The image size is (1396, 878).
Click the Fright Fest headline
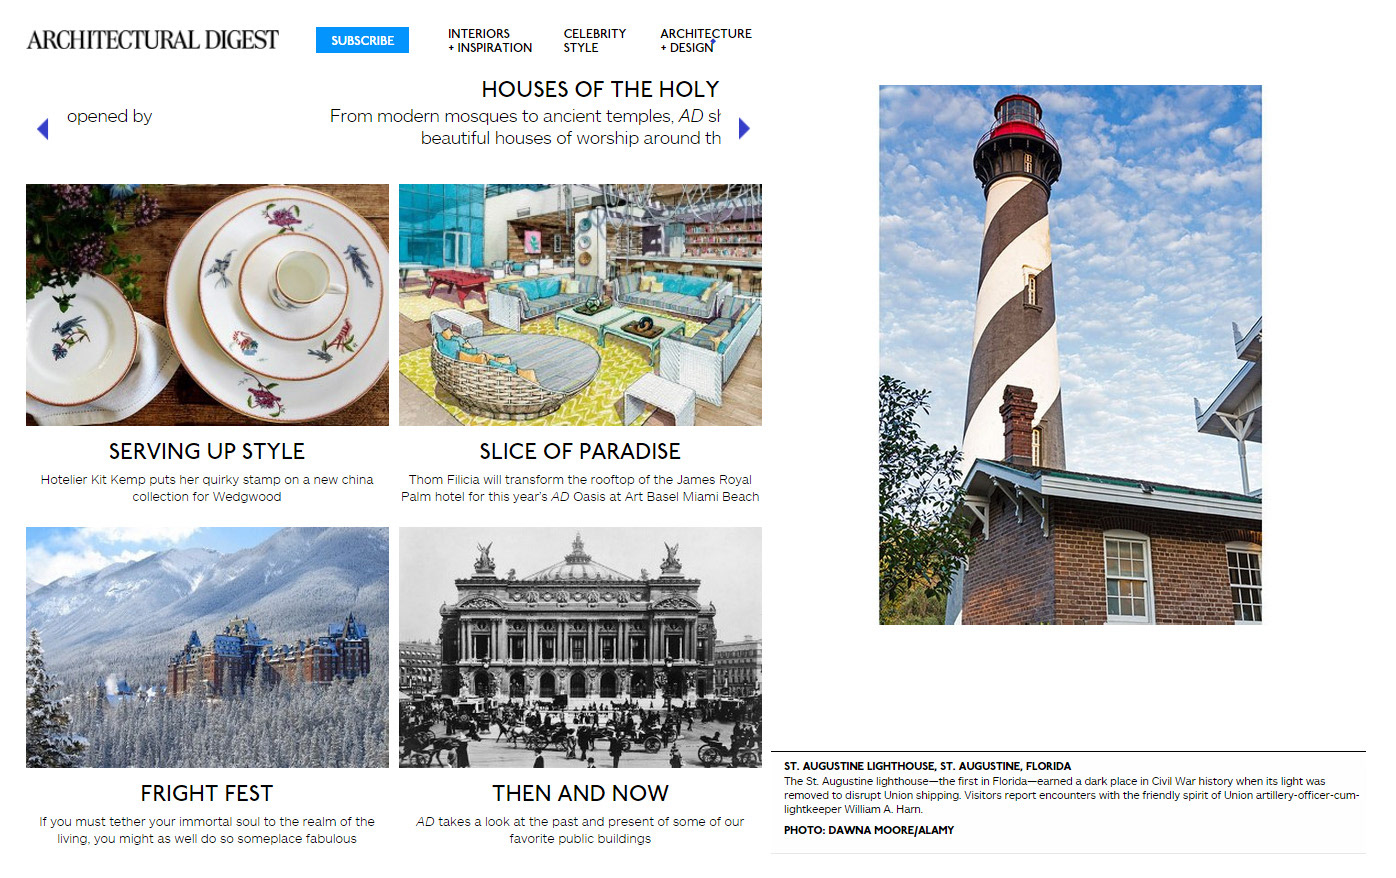pyautogui.click(x=207, y=793)
